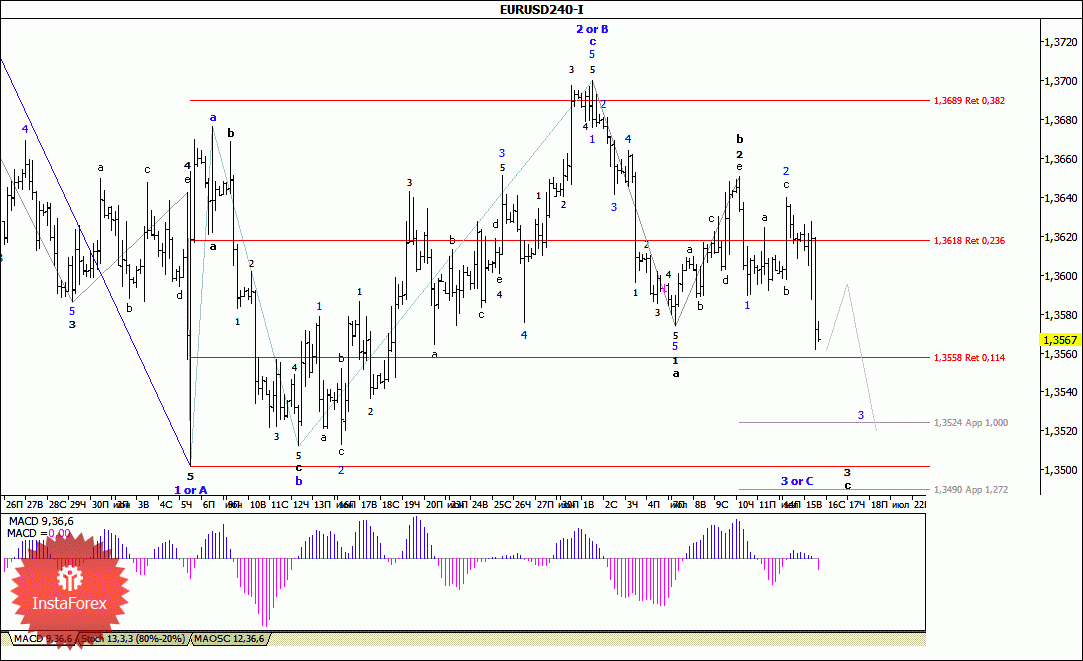Click the 12Ч date on time axis
The width and height of the screenshot is (1083, 661).
click(x=300, y=505)
